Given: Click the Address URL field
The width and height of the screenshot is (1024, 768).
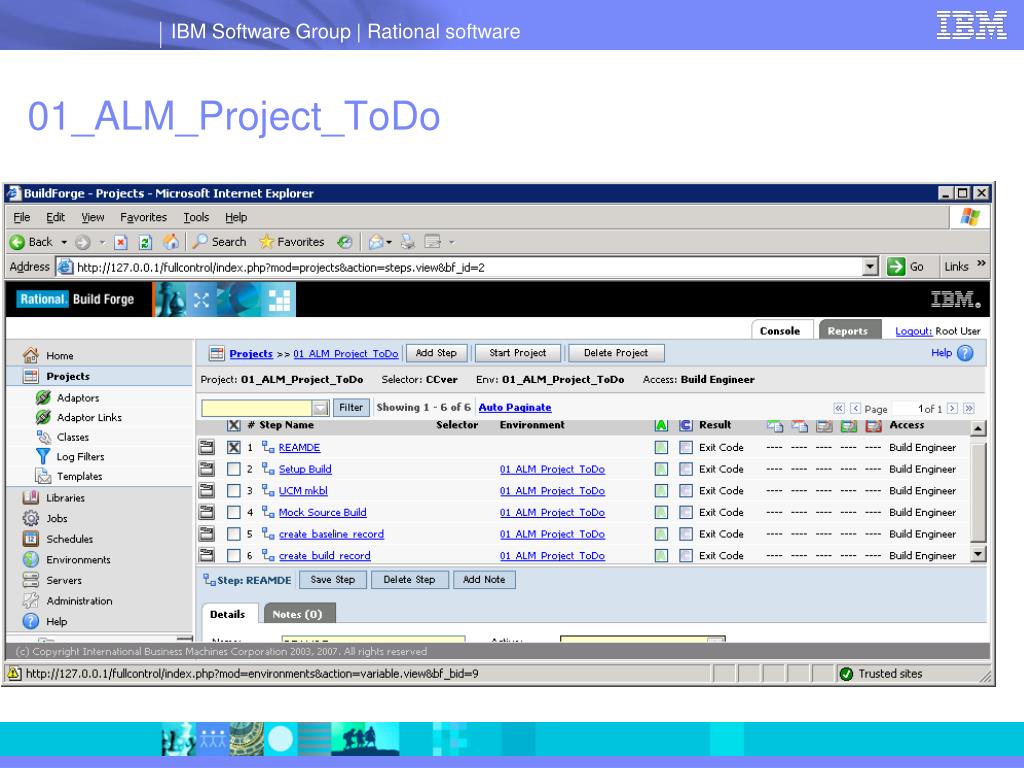Looking at the screenshot, I should (469, 267).
